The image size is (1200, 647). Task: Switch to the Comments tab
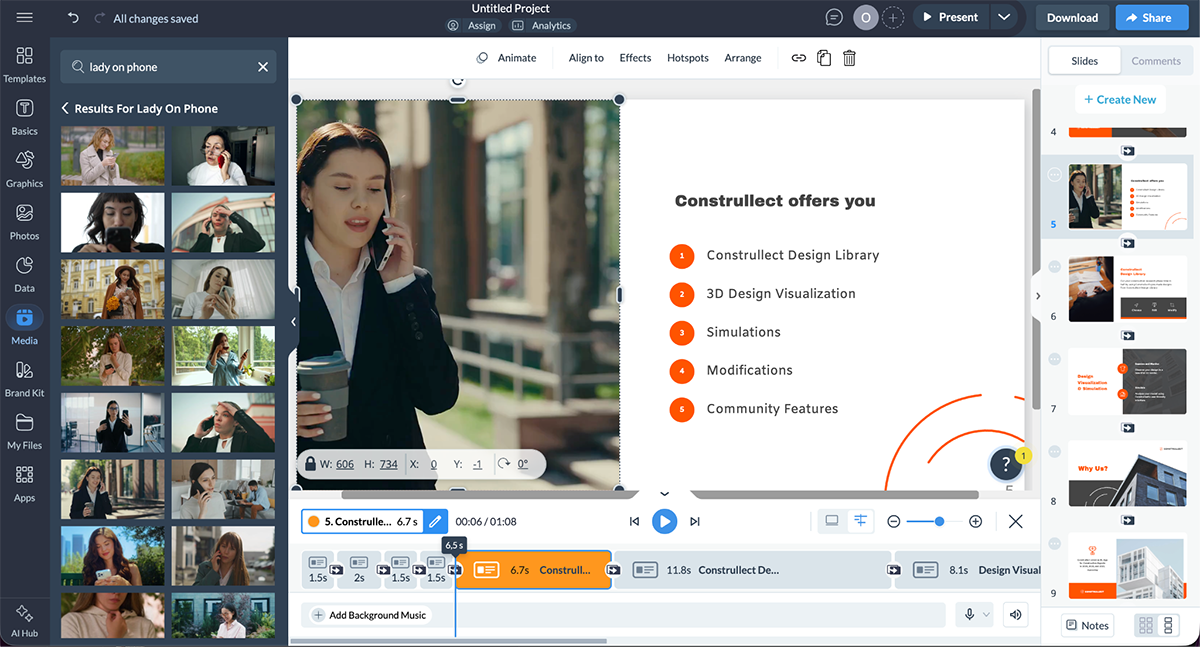[x=1156, y=61]
